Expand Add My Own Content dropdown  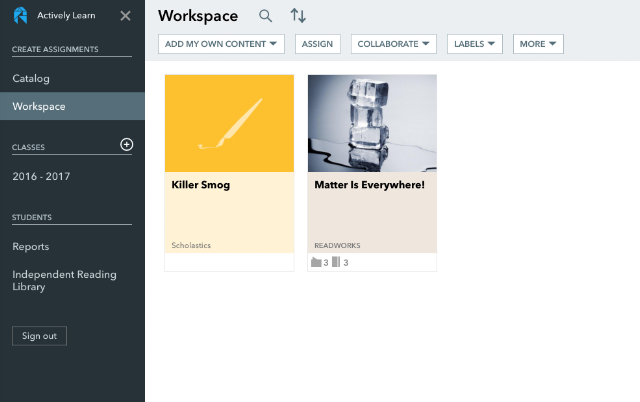click(x=221, y=44)
